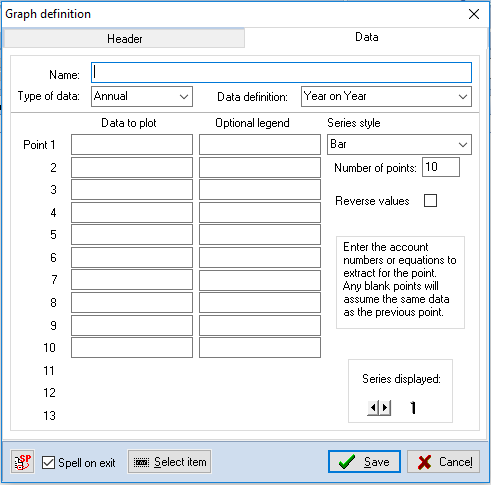The image size is (491, 485).
Task: Click the spell check icon button
Action: click(x=23, y=462)
